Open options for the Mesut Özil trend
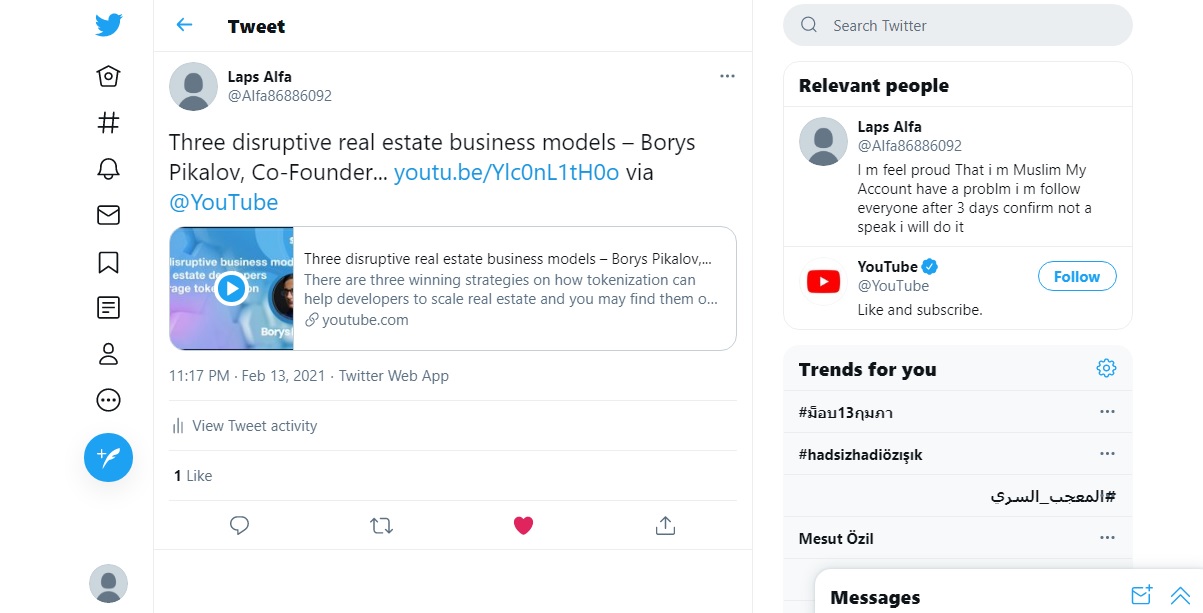Image resolution: width=1203 pixels, height=613 pixels. click(1107, 537)
